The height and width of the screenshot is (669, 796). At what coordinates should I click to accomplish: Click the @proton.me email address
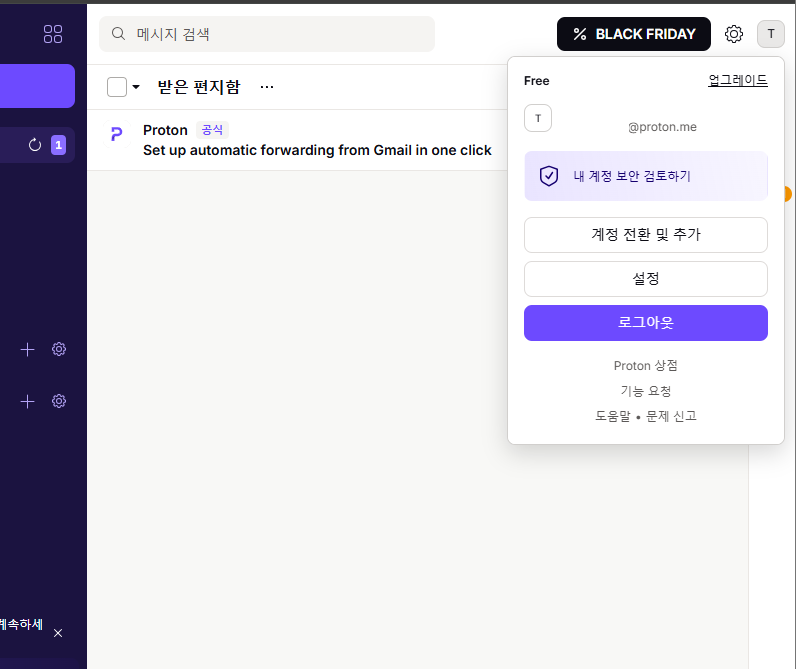click(x=662, y=127)
